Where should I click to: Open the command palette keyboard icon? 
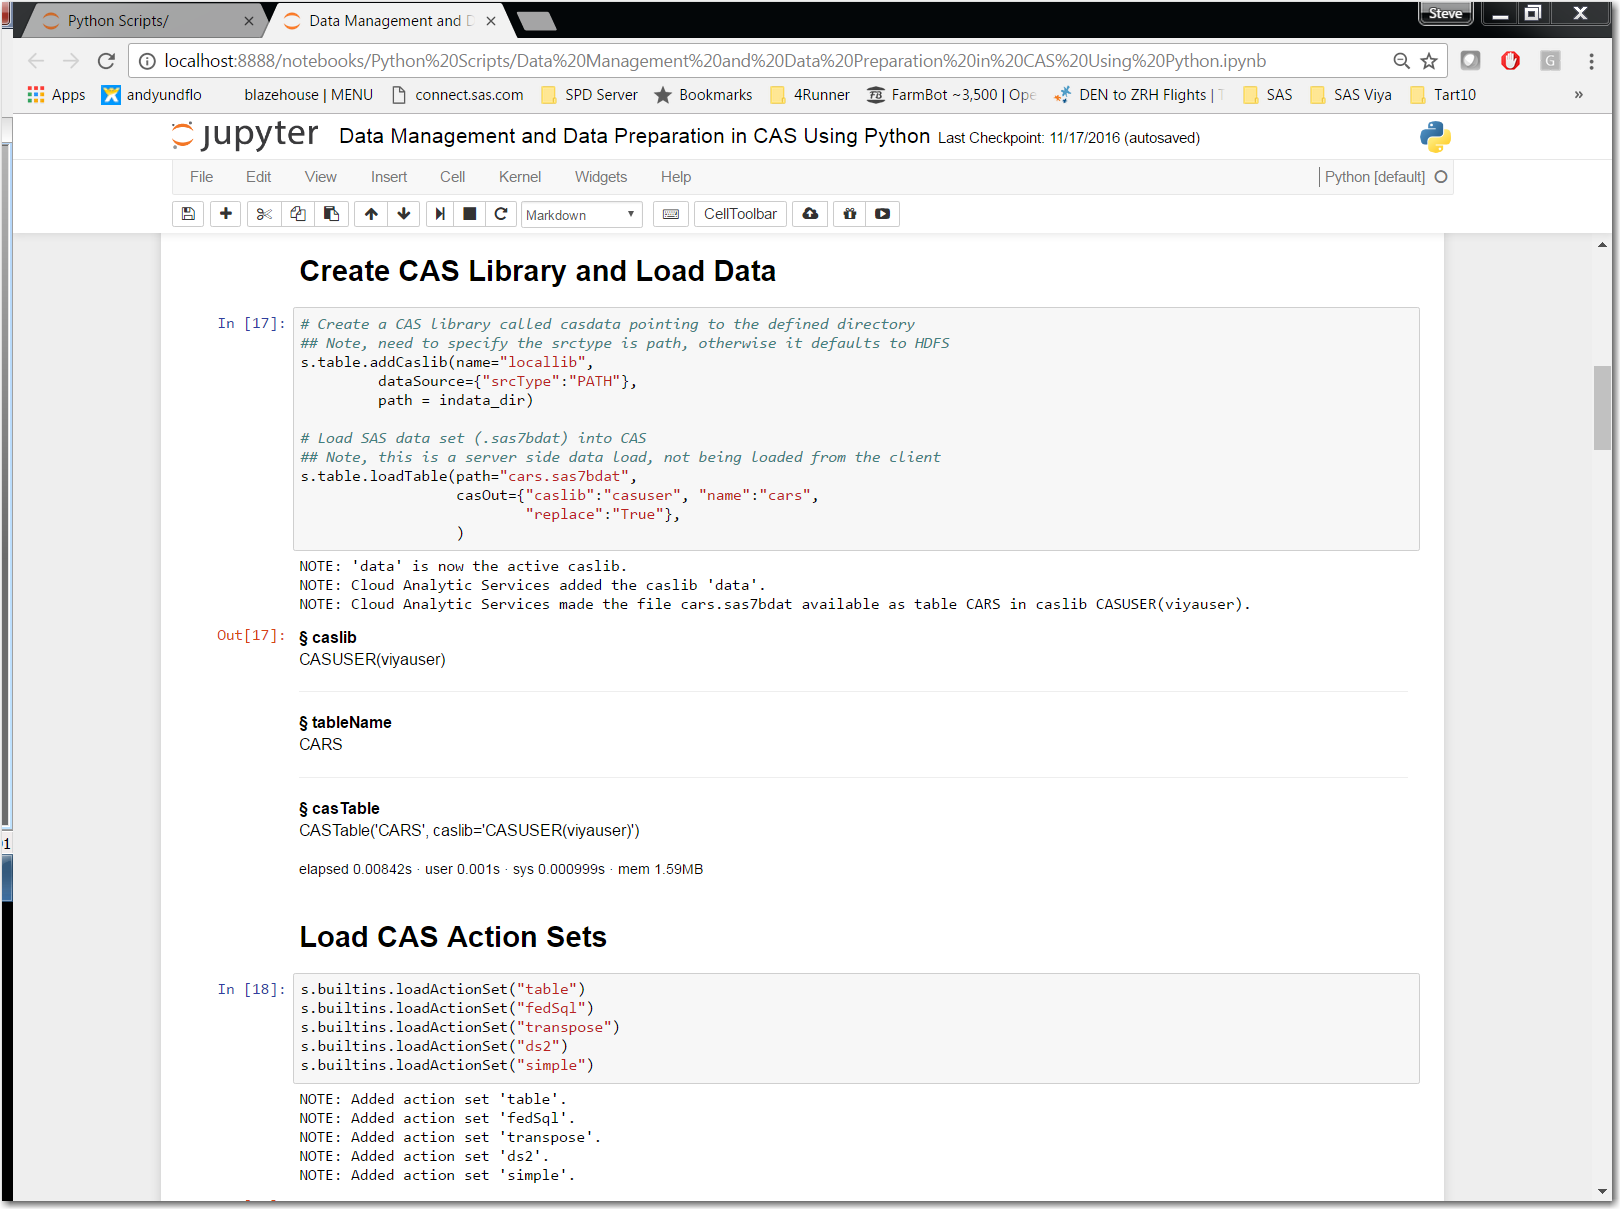click(671, 214)
